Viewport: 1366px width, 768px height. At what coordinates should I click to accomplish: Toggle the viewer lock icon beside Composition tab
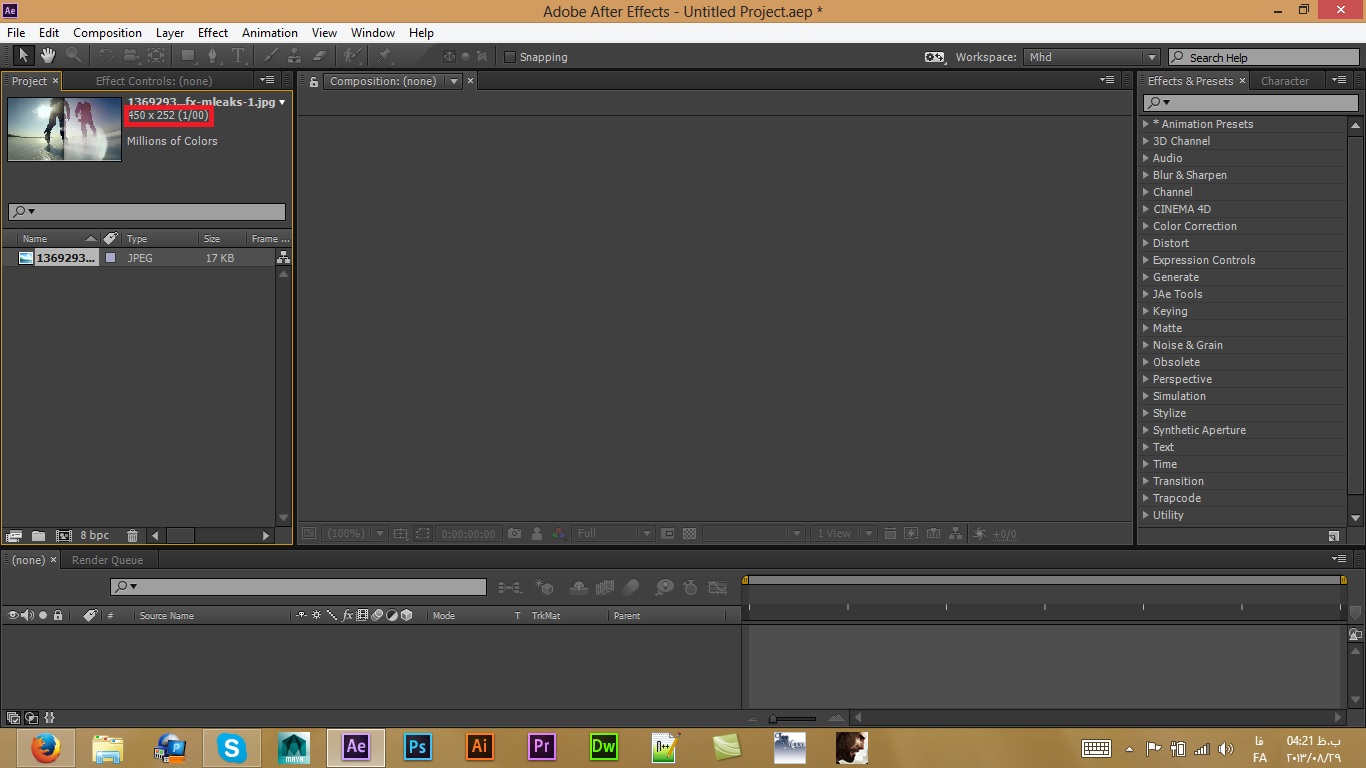click(314, 81)
